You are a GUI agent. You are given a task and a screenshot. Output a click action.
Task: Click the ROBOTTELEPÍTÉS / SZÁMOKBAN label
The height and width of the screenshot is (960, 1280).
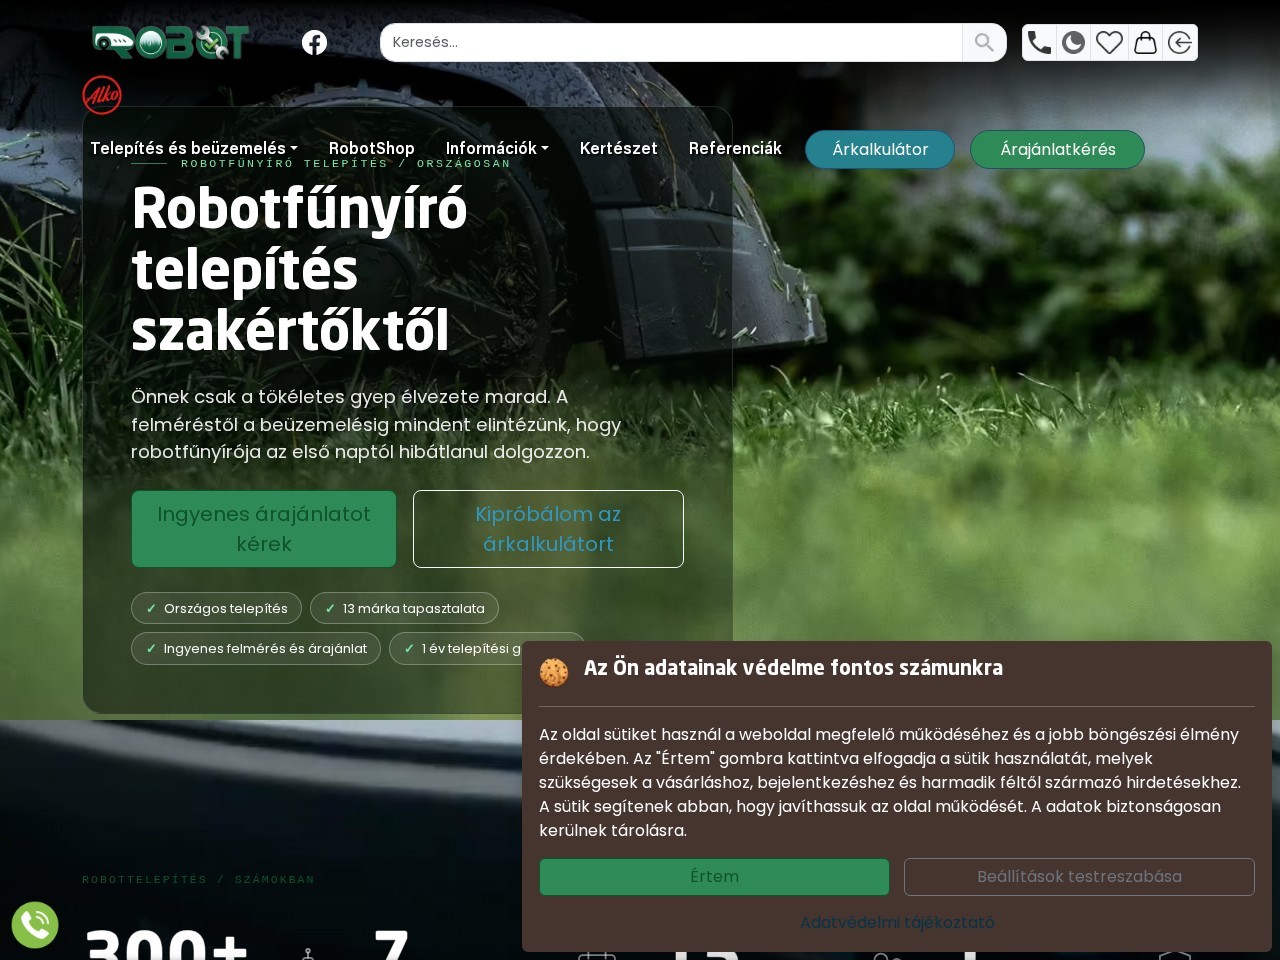[x=198, y=880]
